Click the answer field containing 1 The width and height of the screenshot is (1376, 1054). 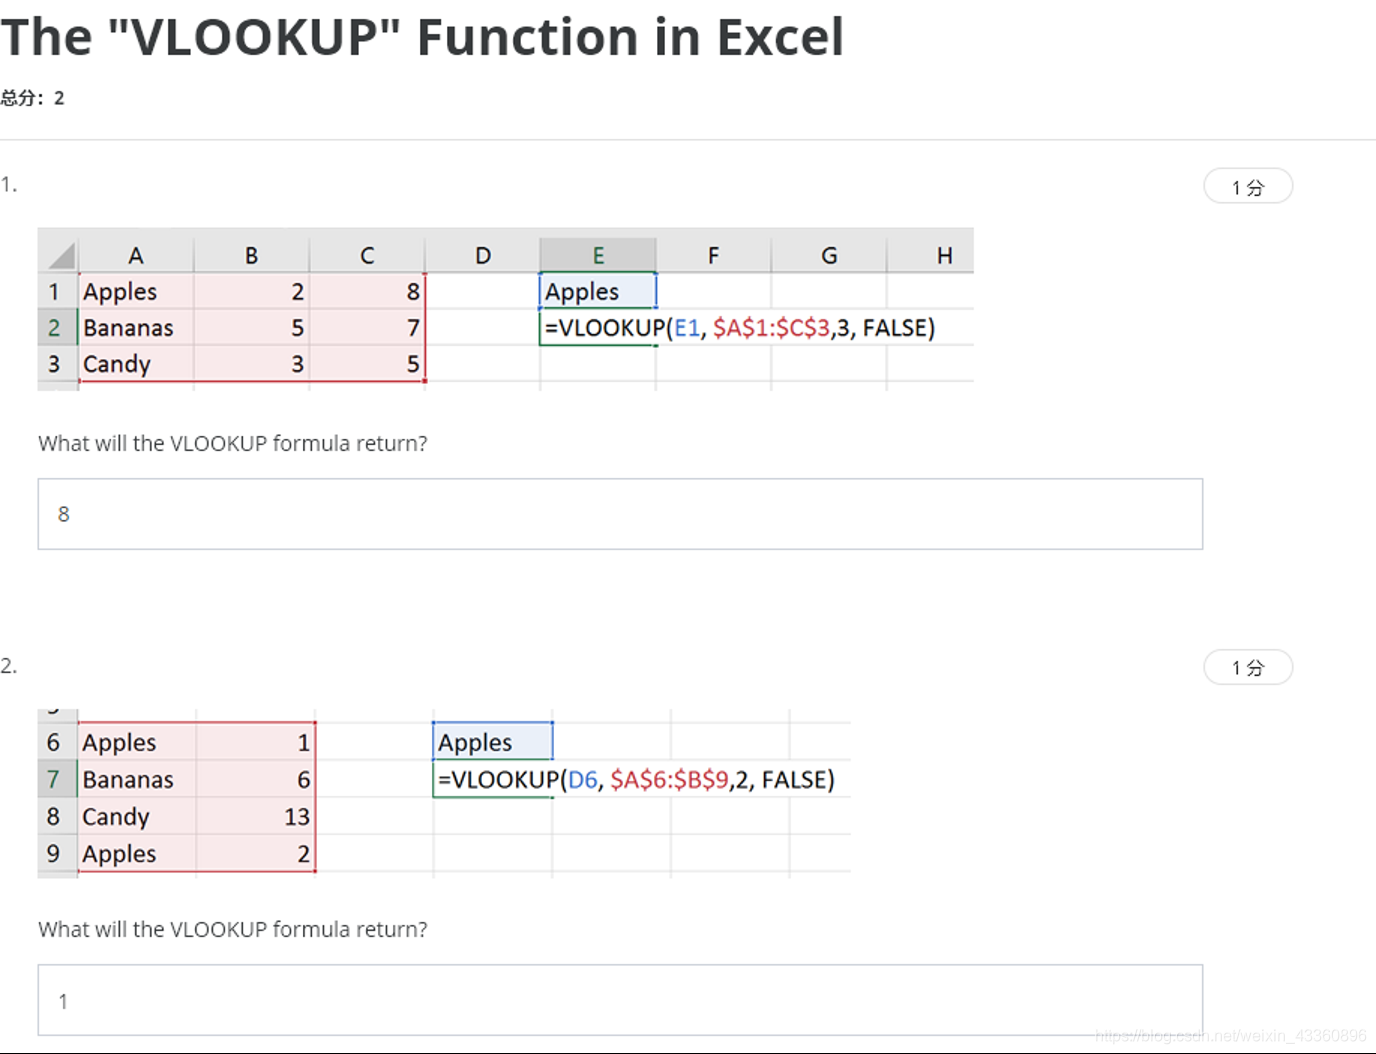coord(620,1000)
